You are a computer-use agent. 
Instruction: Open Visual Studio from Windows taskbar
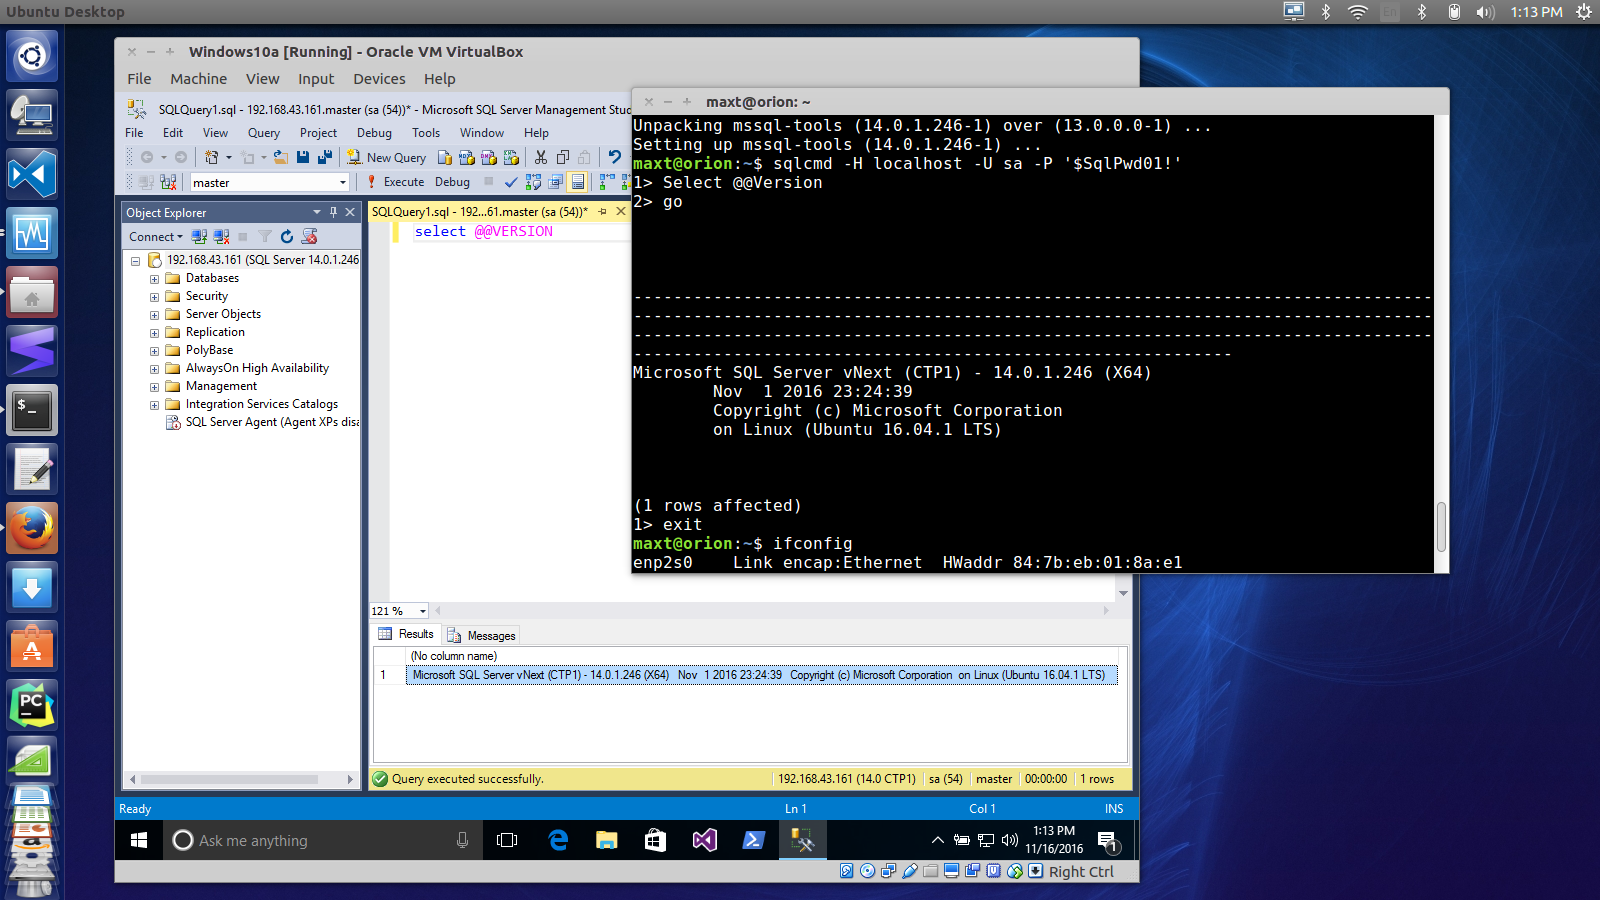[704, 840]
